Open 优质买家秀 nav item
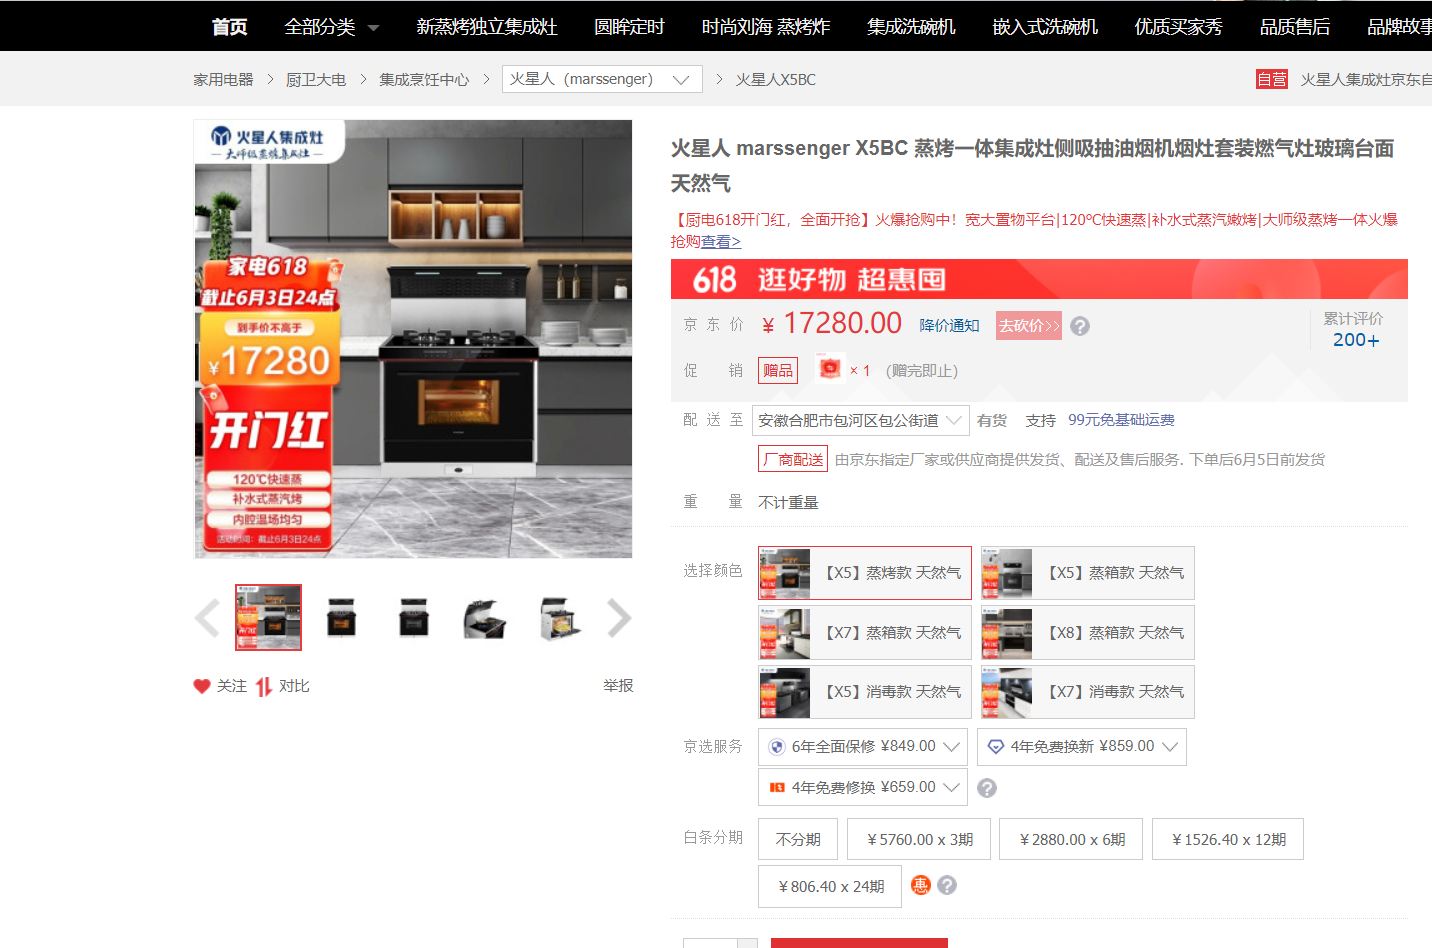The image size is (1432, 948). tap(1179, 27)
